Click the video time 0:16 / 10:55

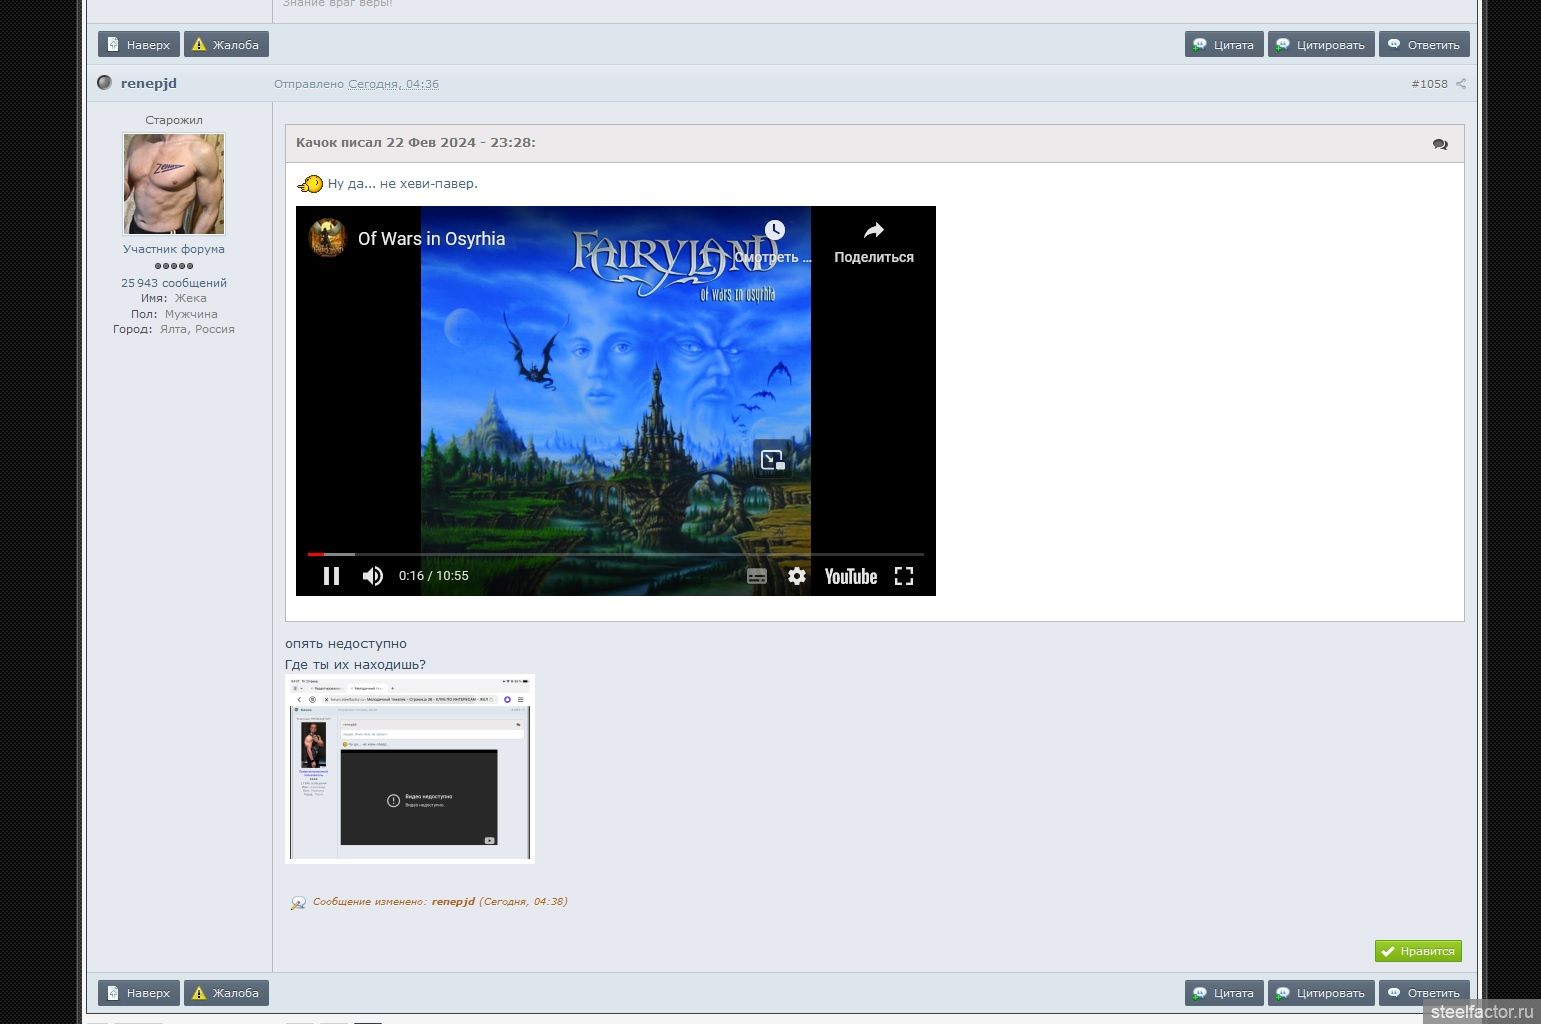(434, 576)
